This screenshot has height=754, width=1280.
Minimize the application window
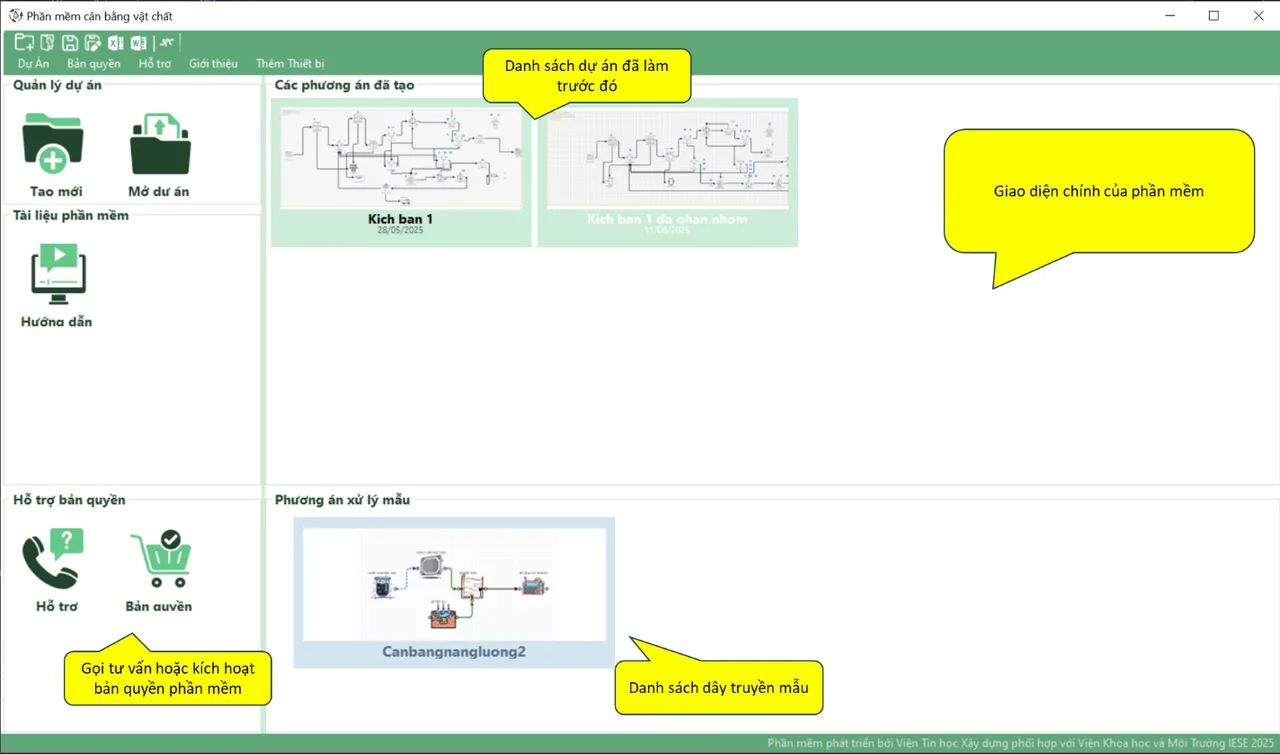click(x=1169, y=16)
